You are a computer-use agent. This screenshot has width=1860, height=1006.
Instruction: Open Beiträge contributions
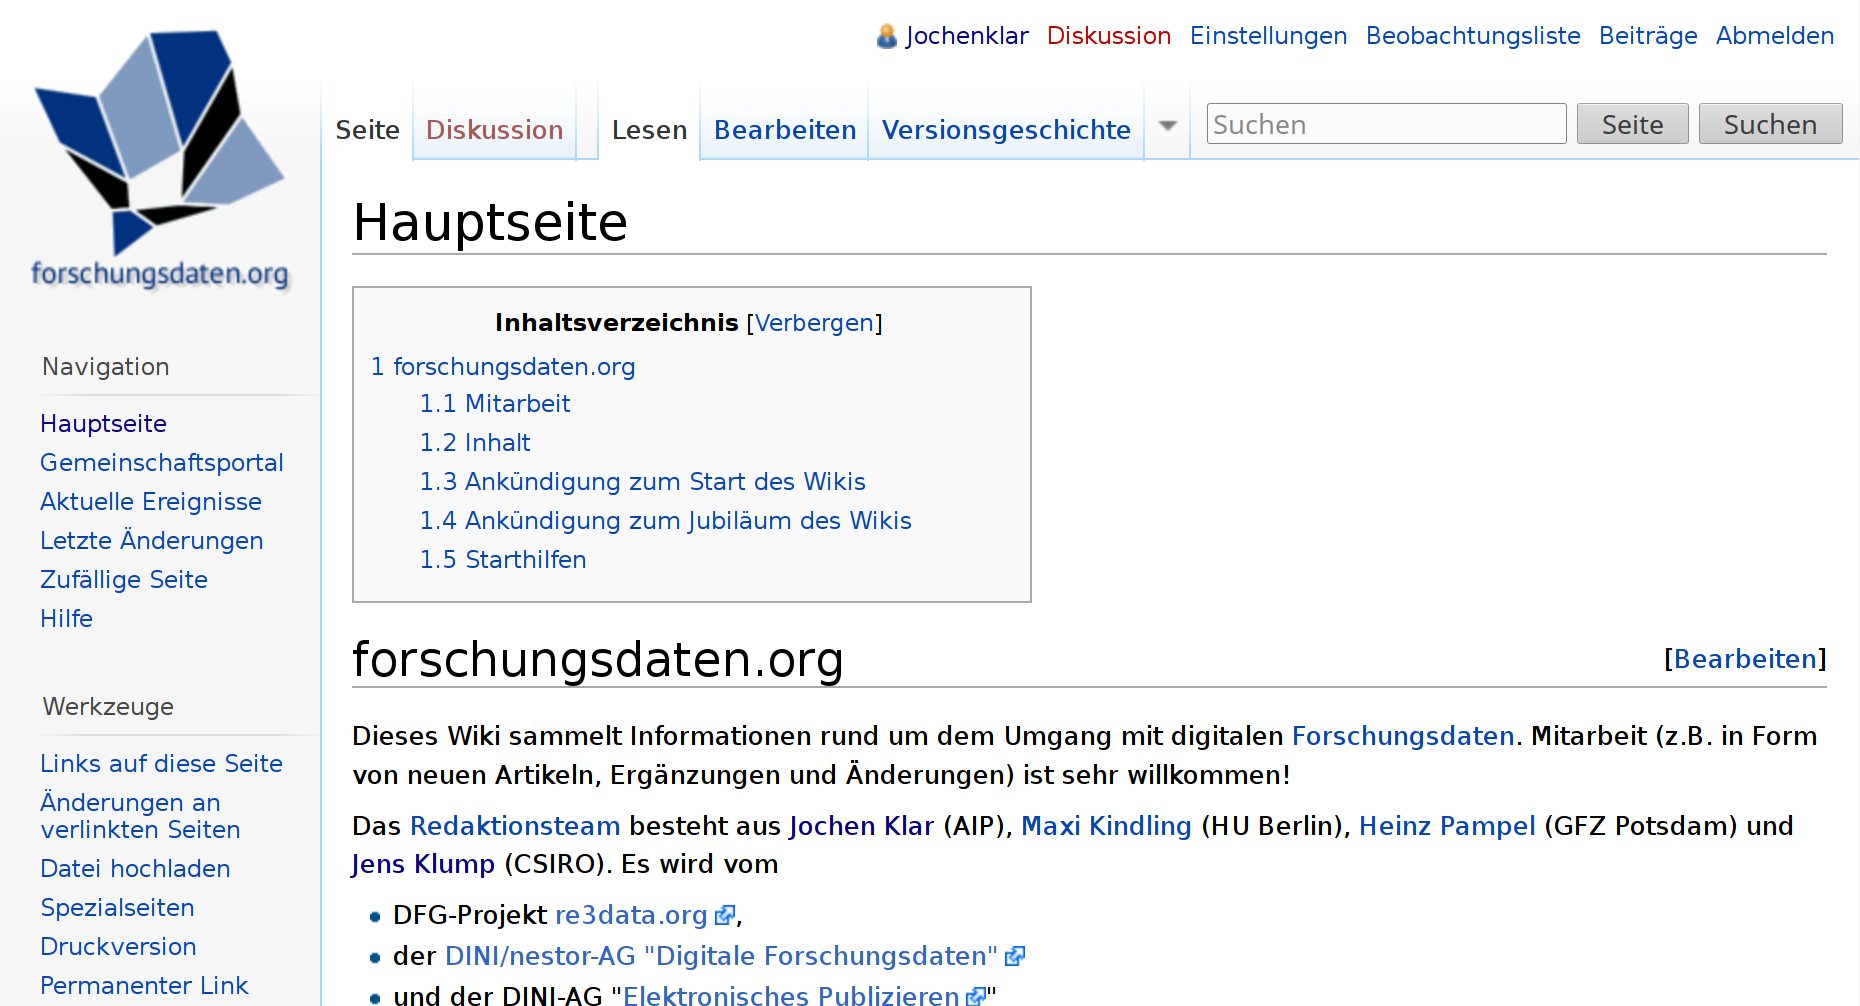pos(1648,36)
